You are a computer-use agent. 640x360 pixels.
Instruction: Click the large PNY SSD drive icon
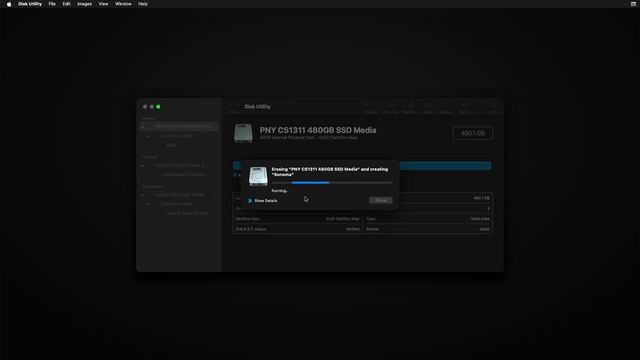pyautogui.click(x=243, y=133)
